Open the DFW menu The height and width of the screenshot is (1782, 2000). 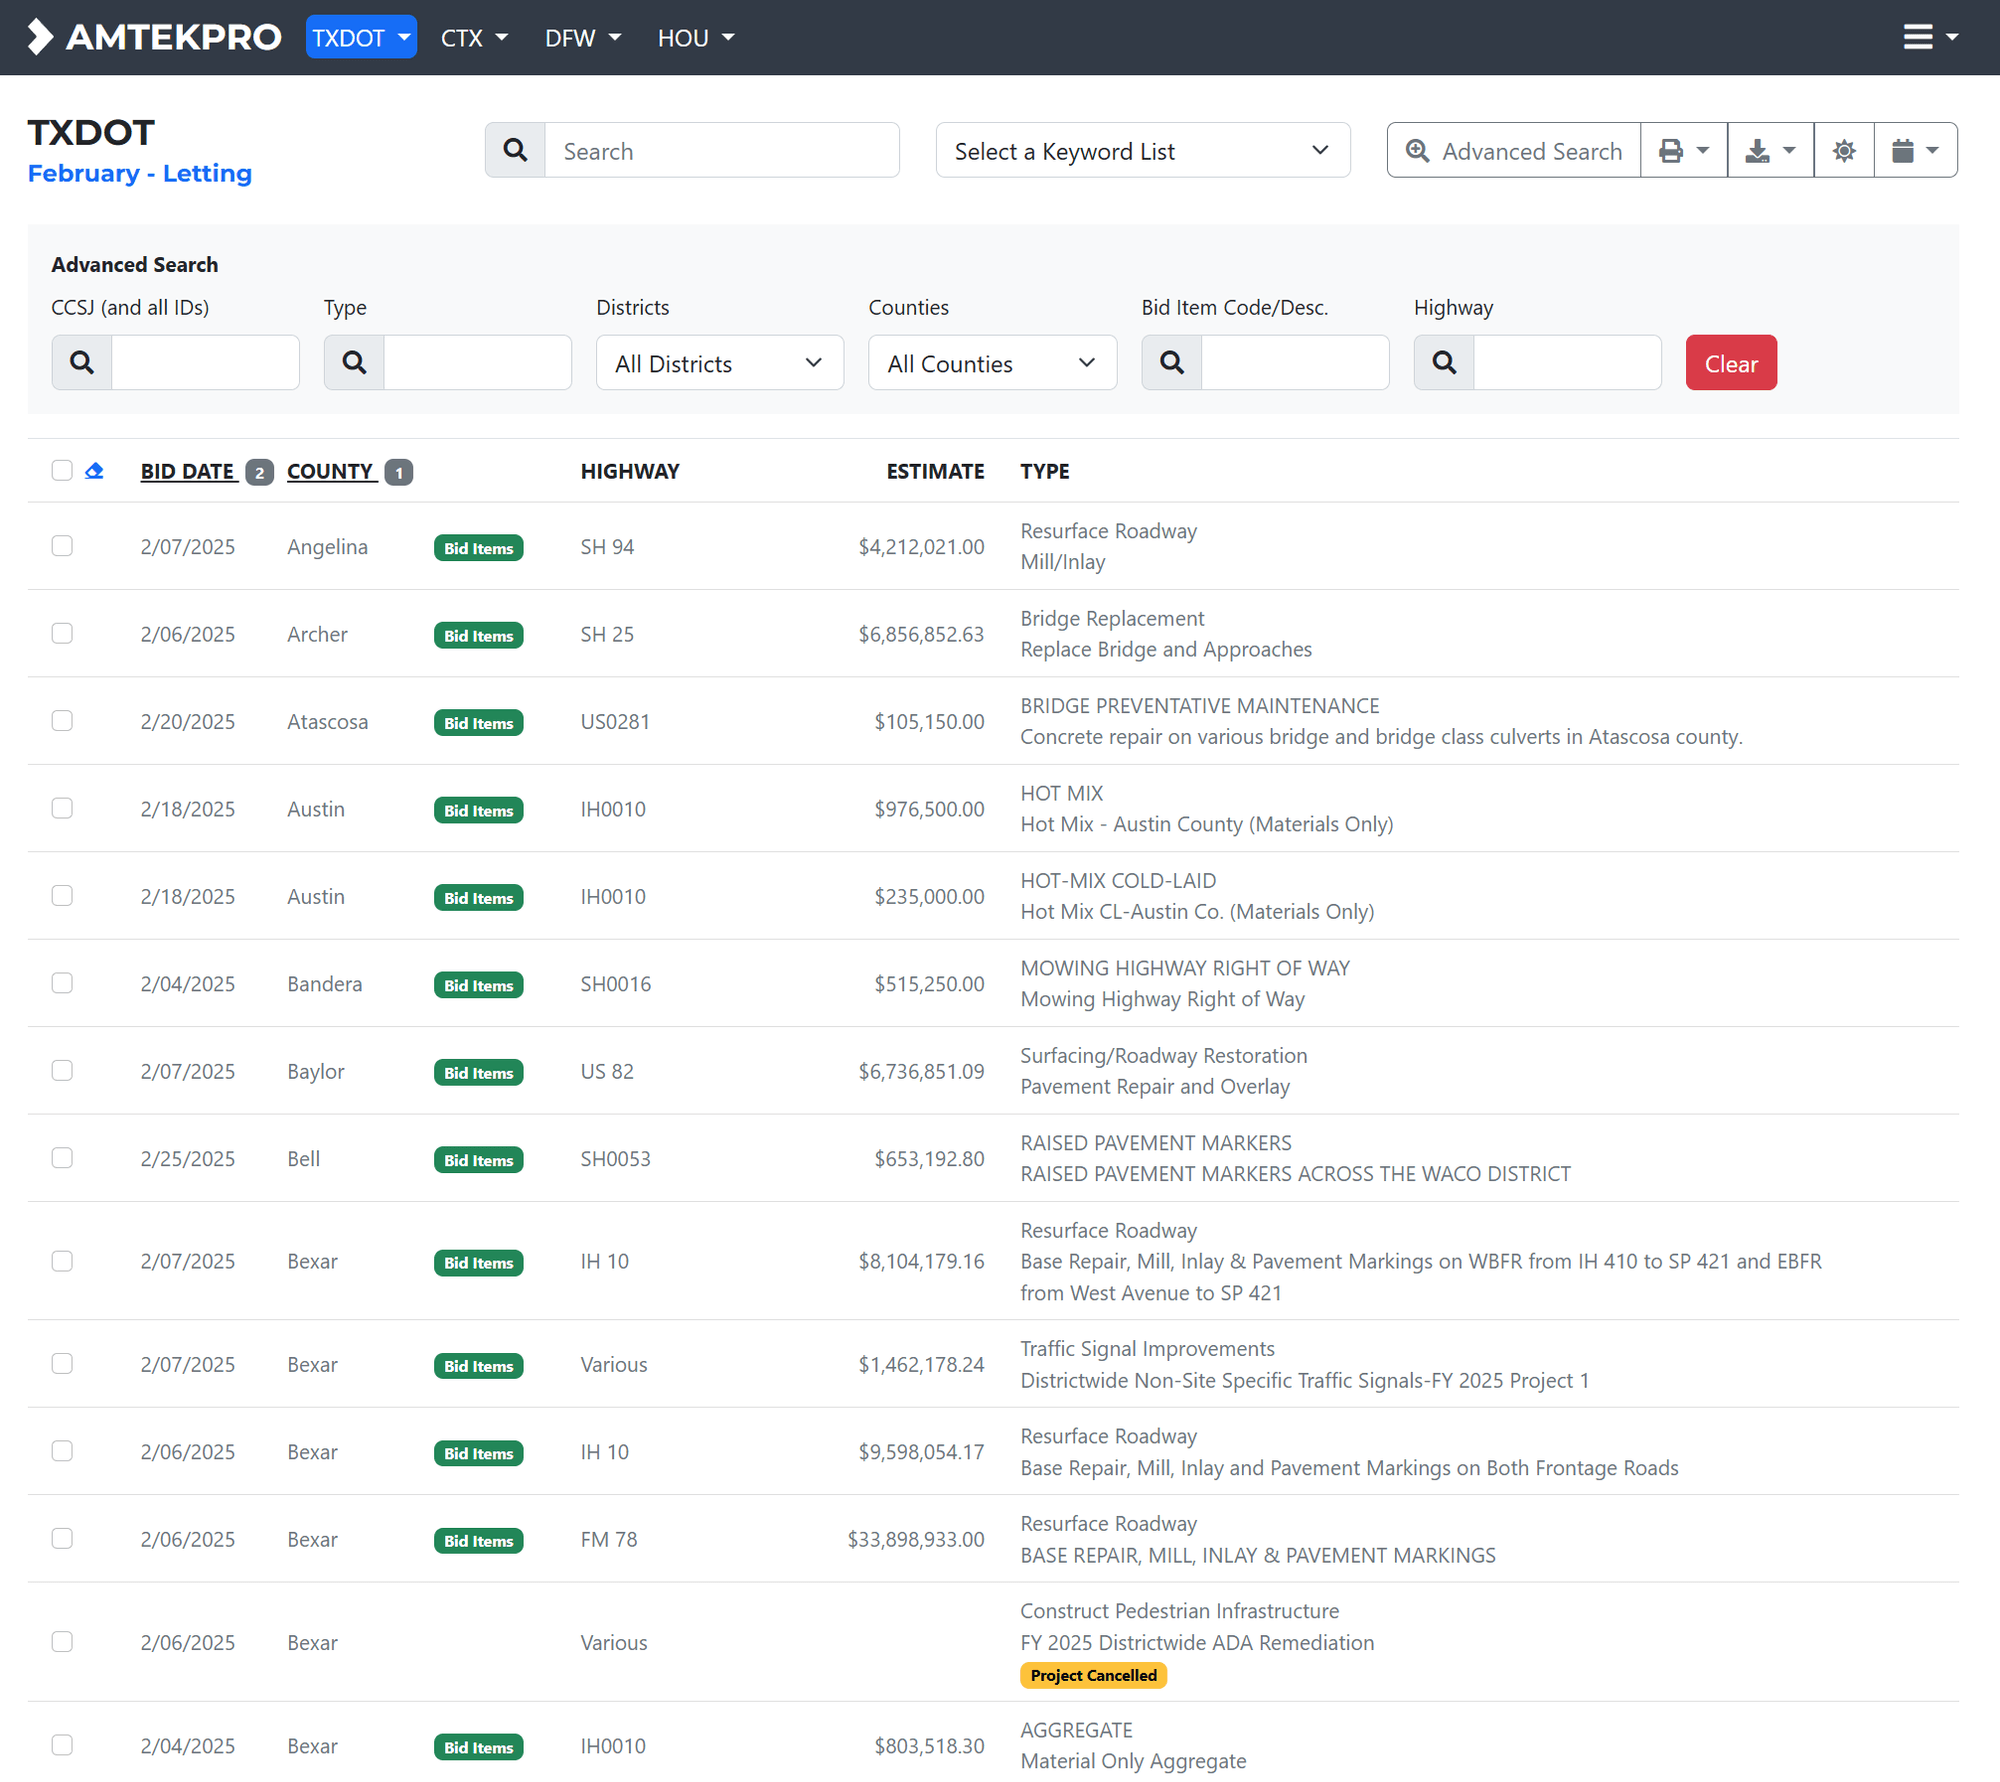click(582, 38)
